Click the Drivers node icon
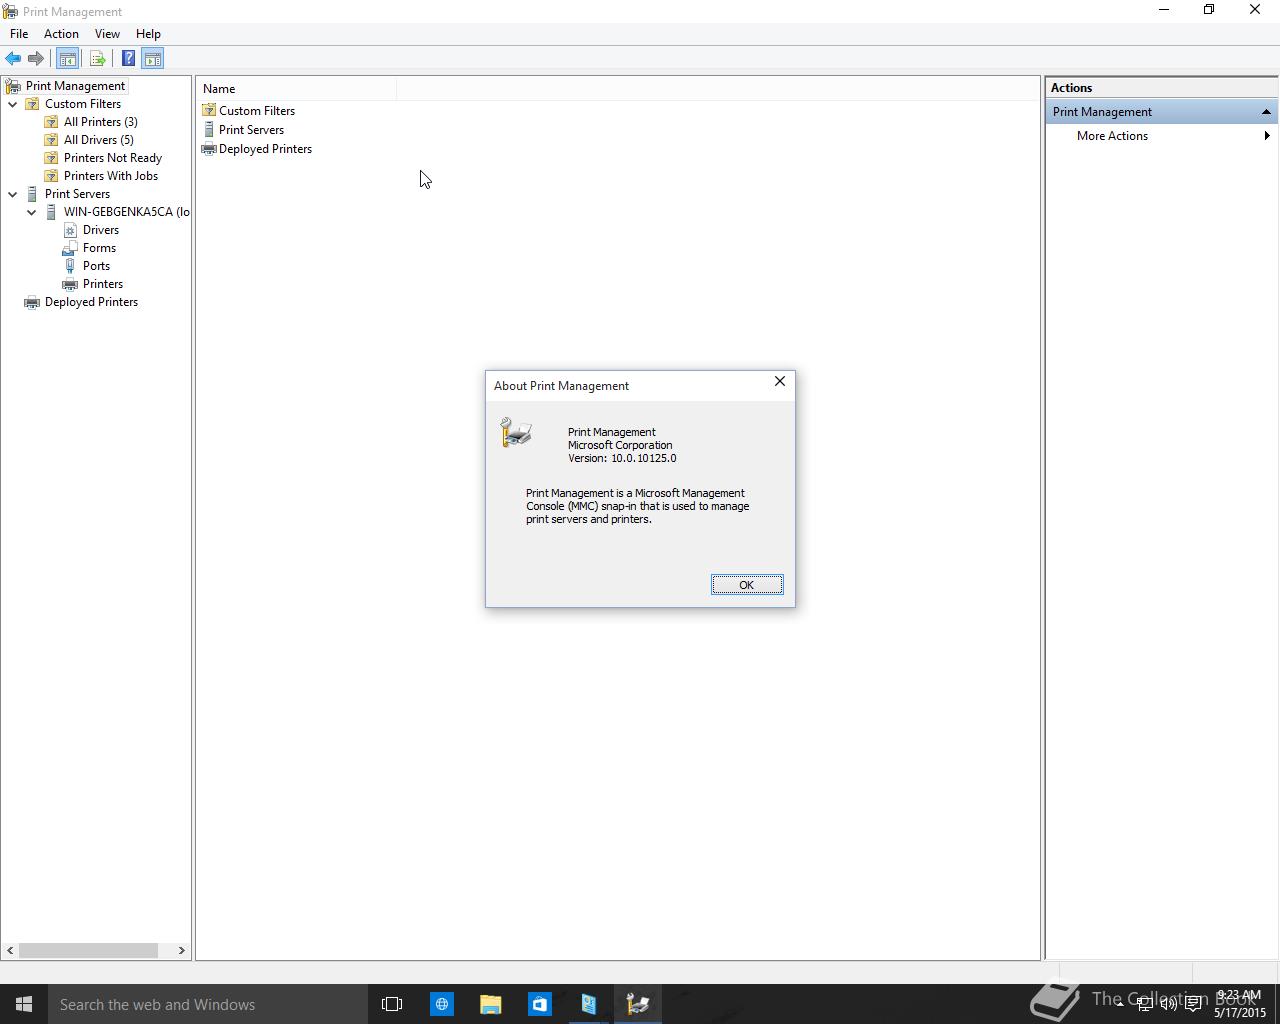This screenshot has width=1280, height=1024. tap(70, 230)
